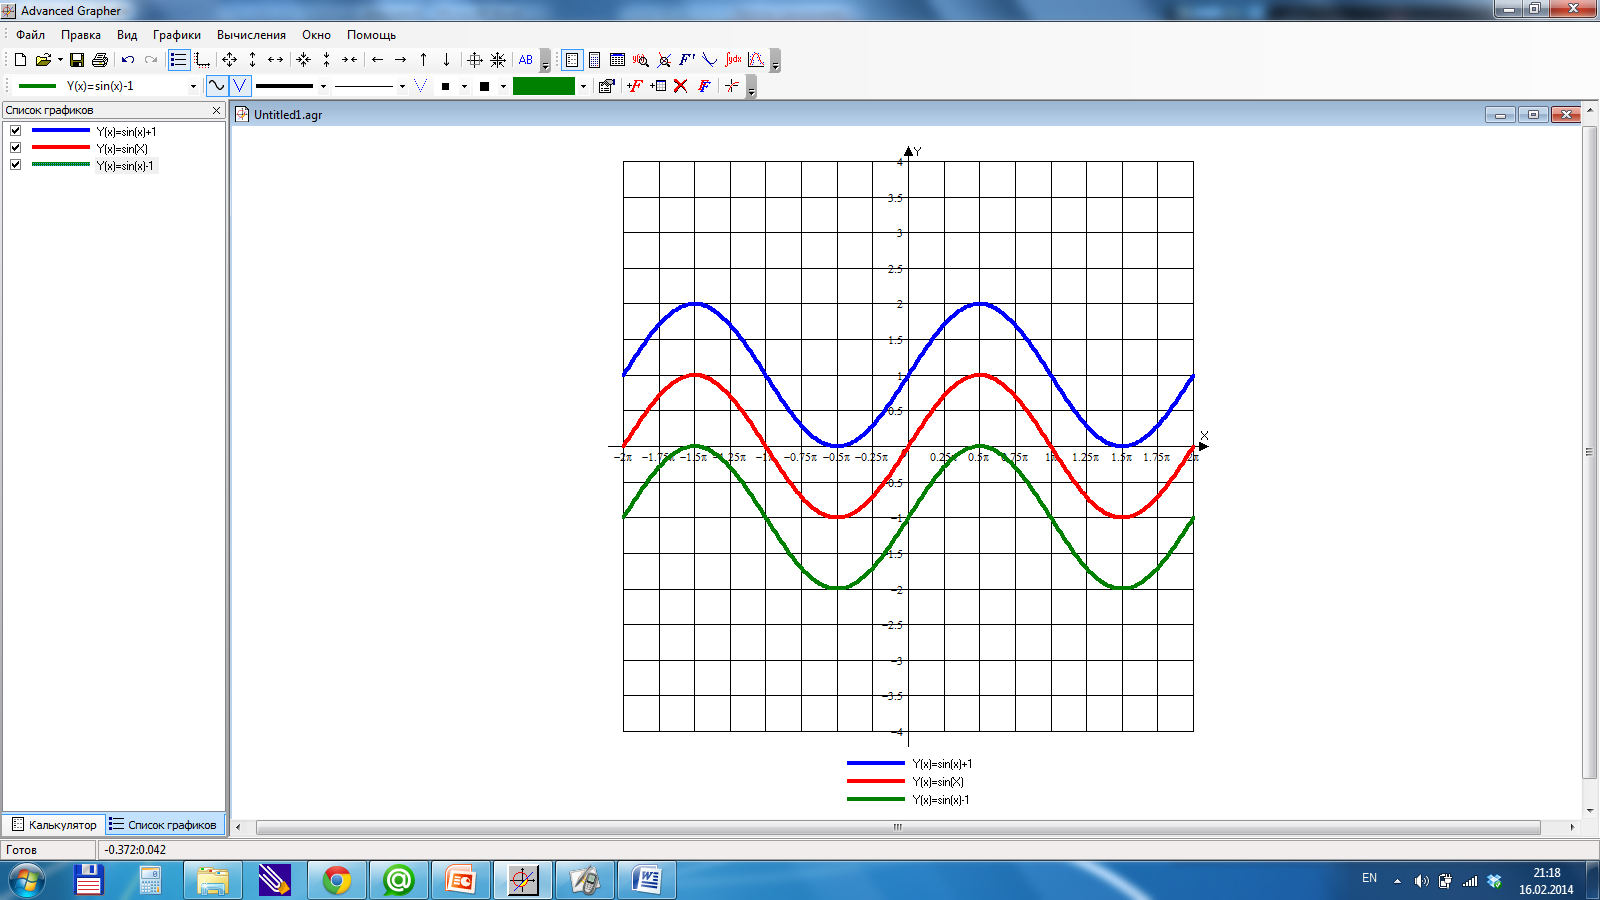The image size is (1600, 900).
Task: Open Google Chrome from the taskbar
Action: [337, 880]
